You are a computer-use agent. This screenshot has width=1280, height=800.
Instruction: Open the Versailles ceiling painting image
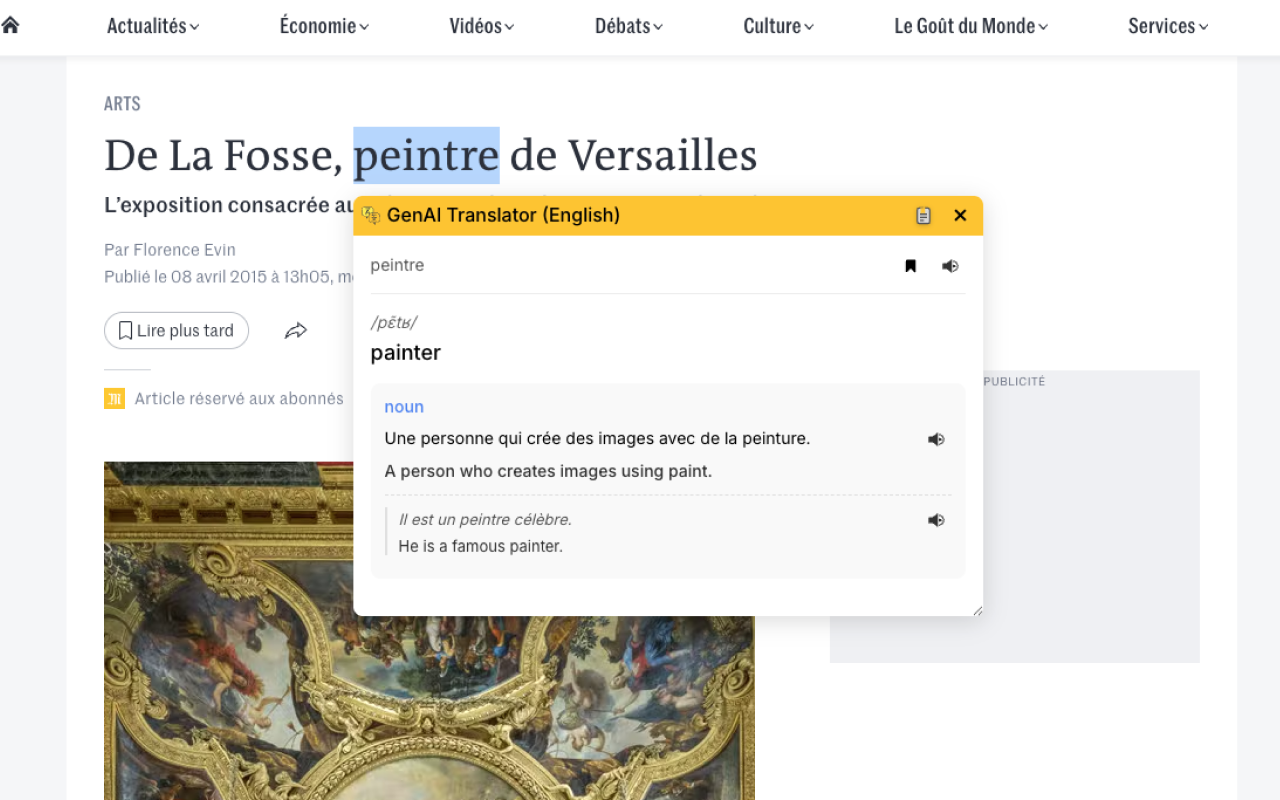pyautogui.click(x=429, y=630)
